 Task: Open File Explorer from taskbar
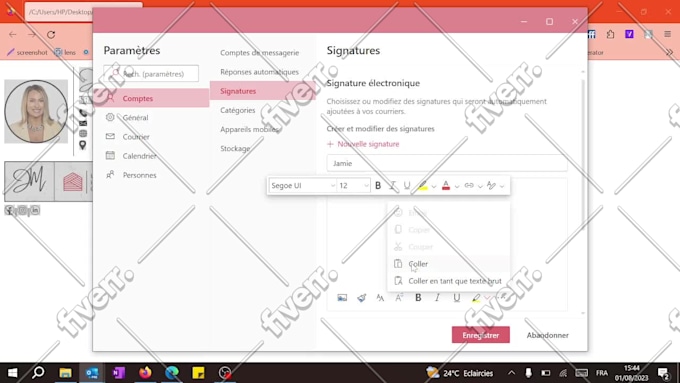[x=65, y=373]
